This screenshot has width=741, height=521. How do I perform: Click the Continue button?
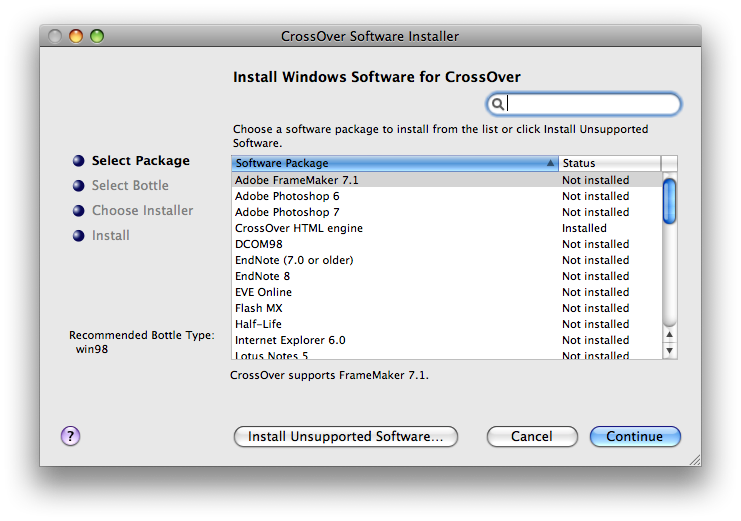click(x=635, y=436)
